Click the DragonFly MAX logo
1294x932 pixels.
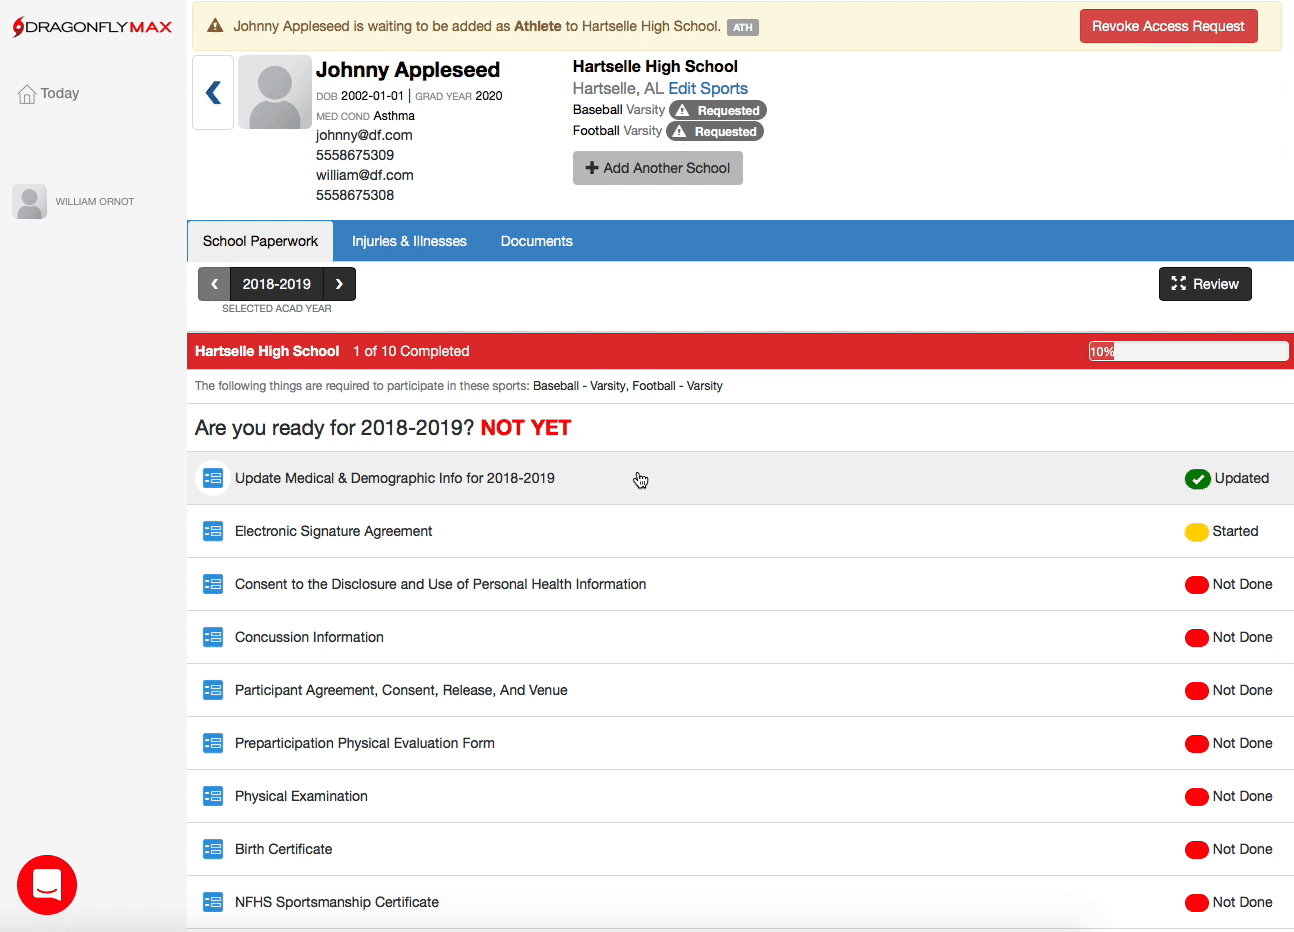92,27
